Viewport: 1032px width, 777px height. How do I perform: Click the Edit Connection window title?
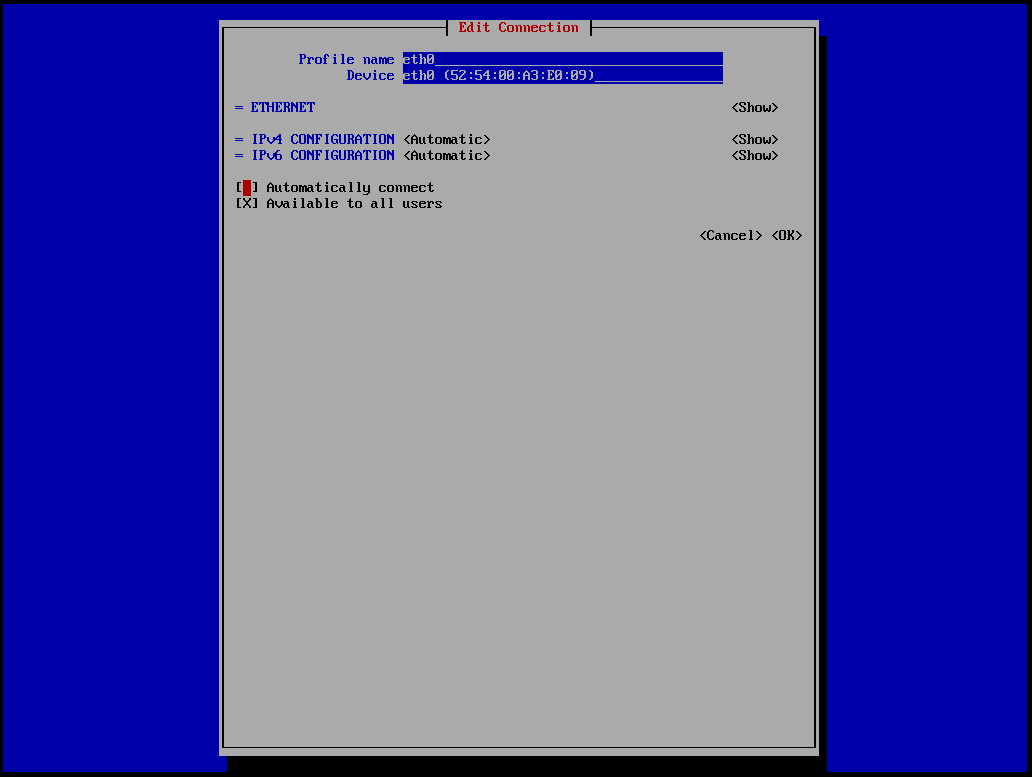[518, 27]
